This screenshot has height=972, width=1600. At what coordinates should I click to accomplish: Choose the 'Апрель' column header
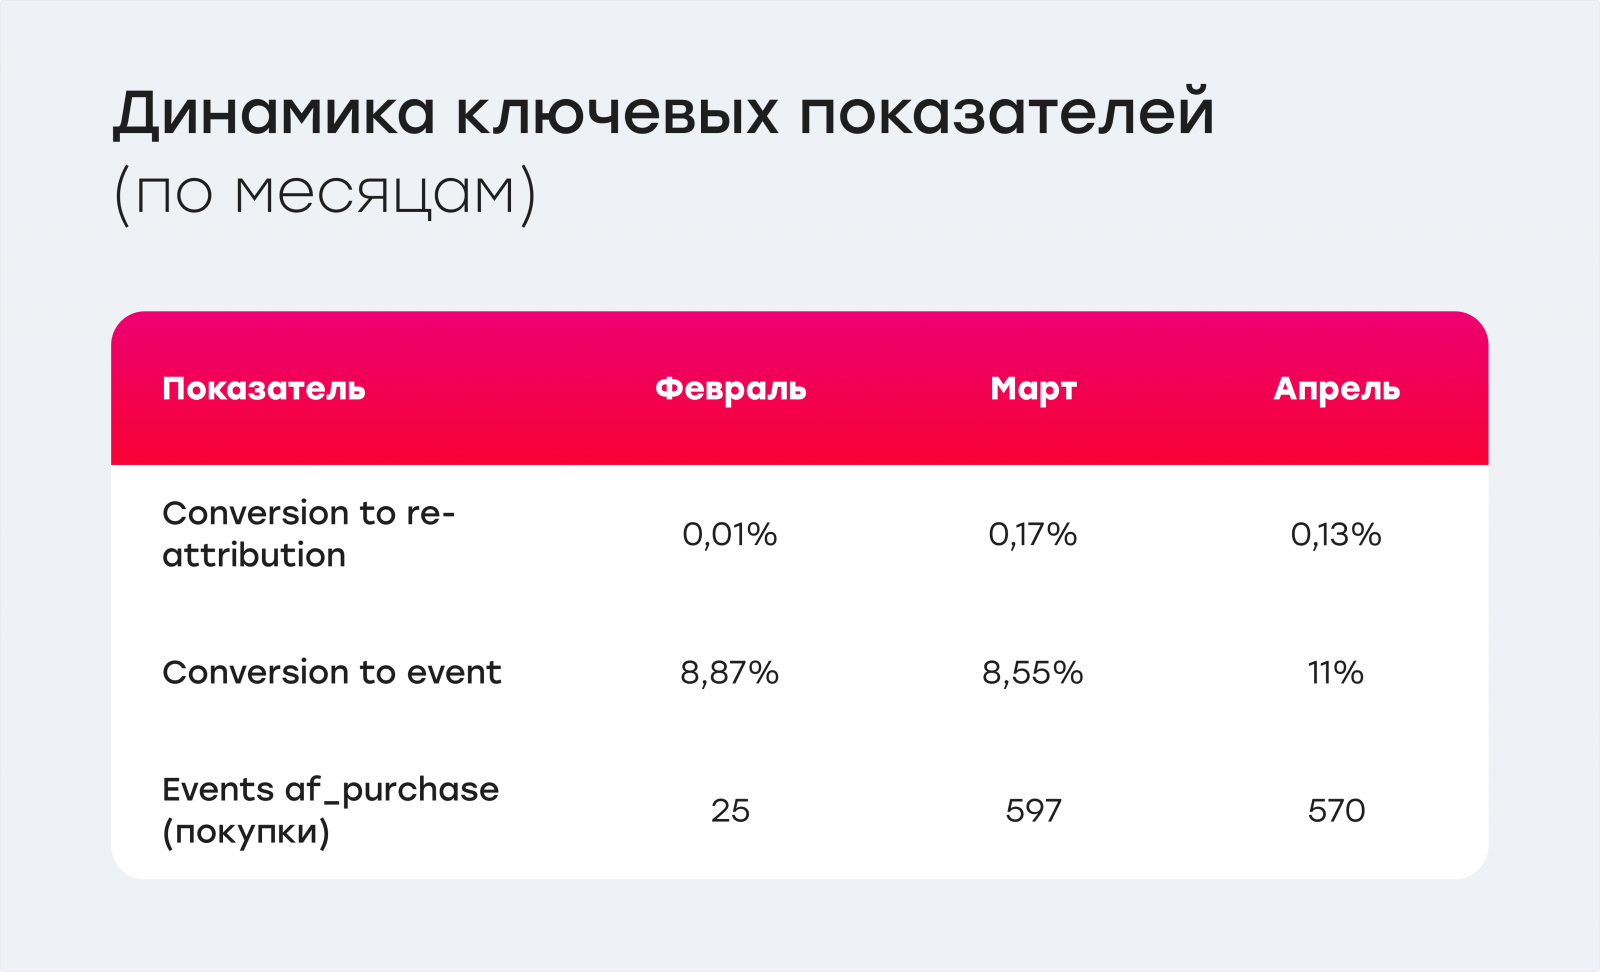1336,389
